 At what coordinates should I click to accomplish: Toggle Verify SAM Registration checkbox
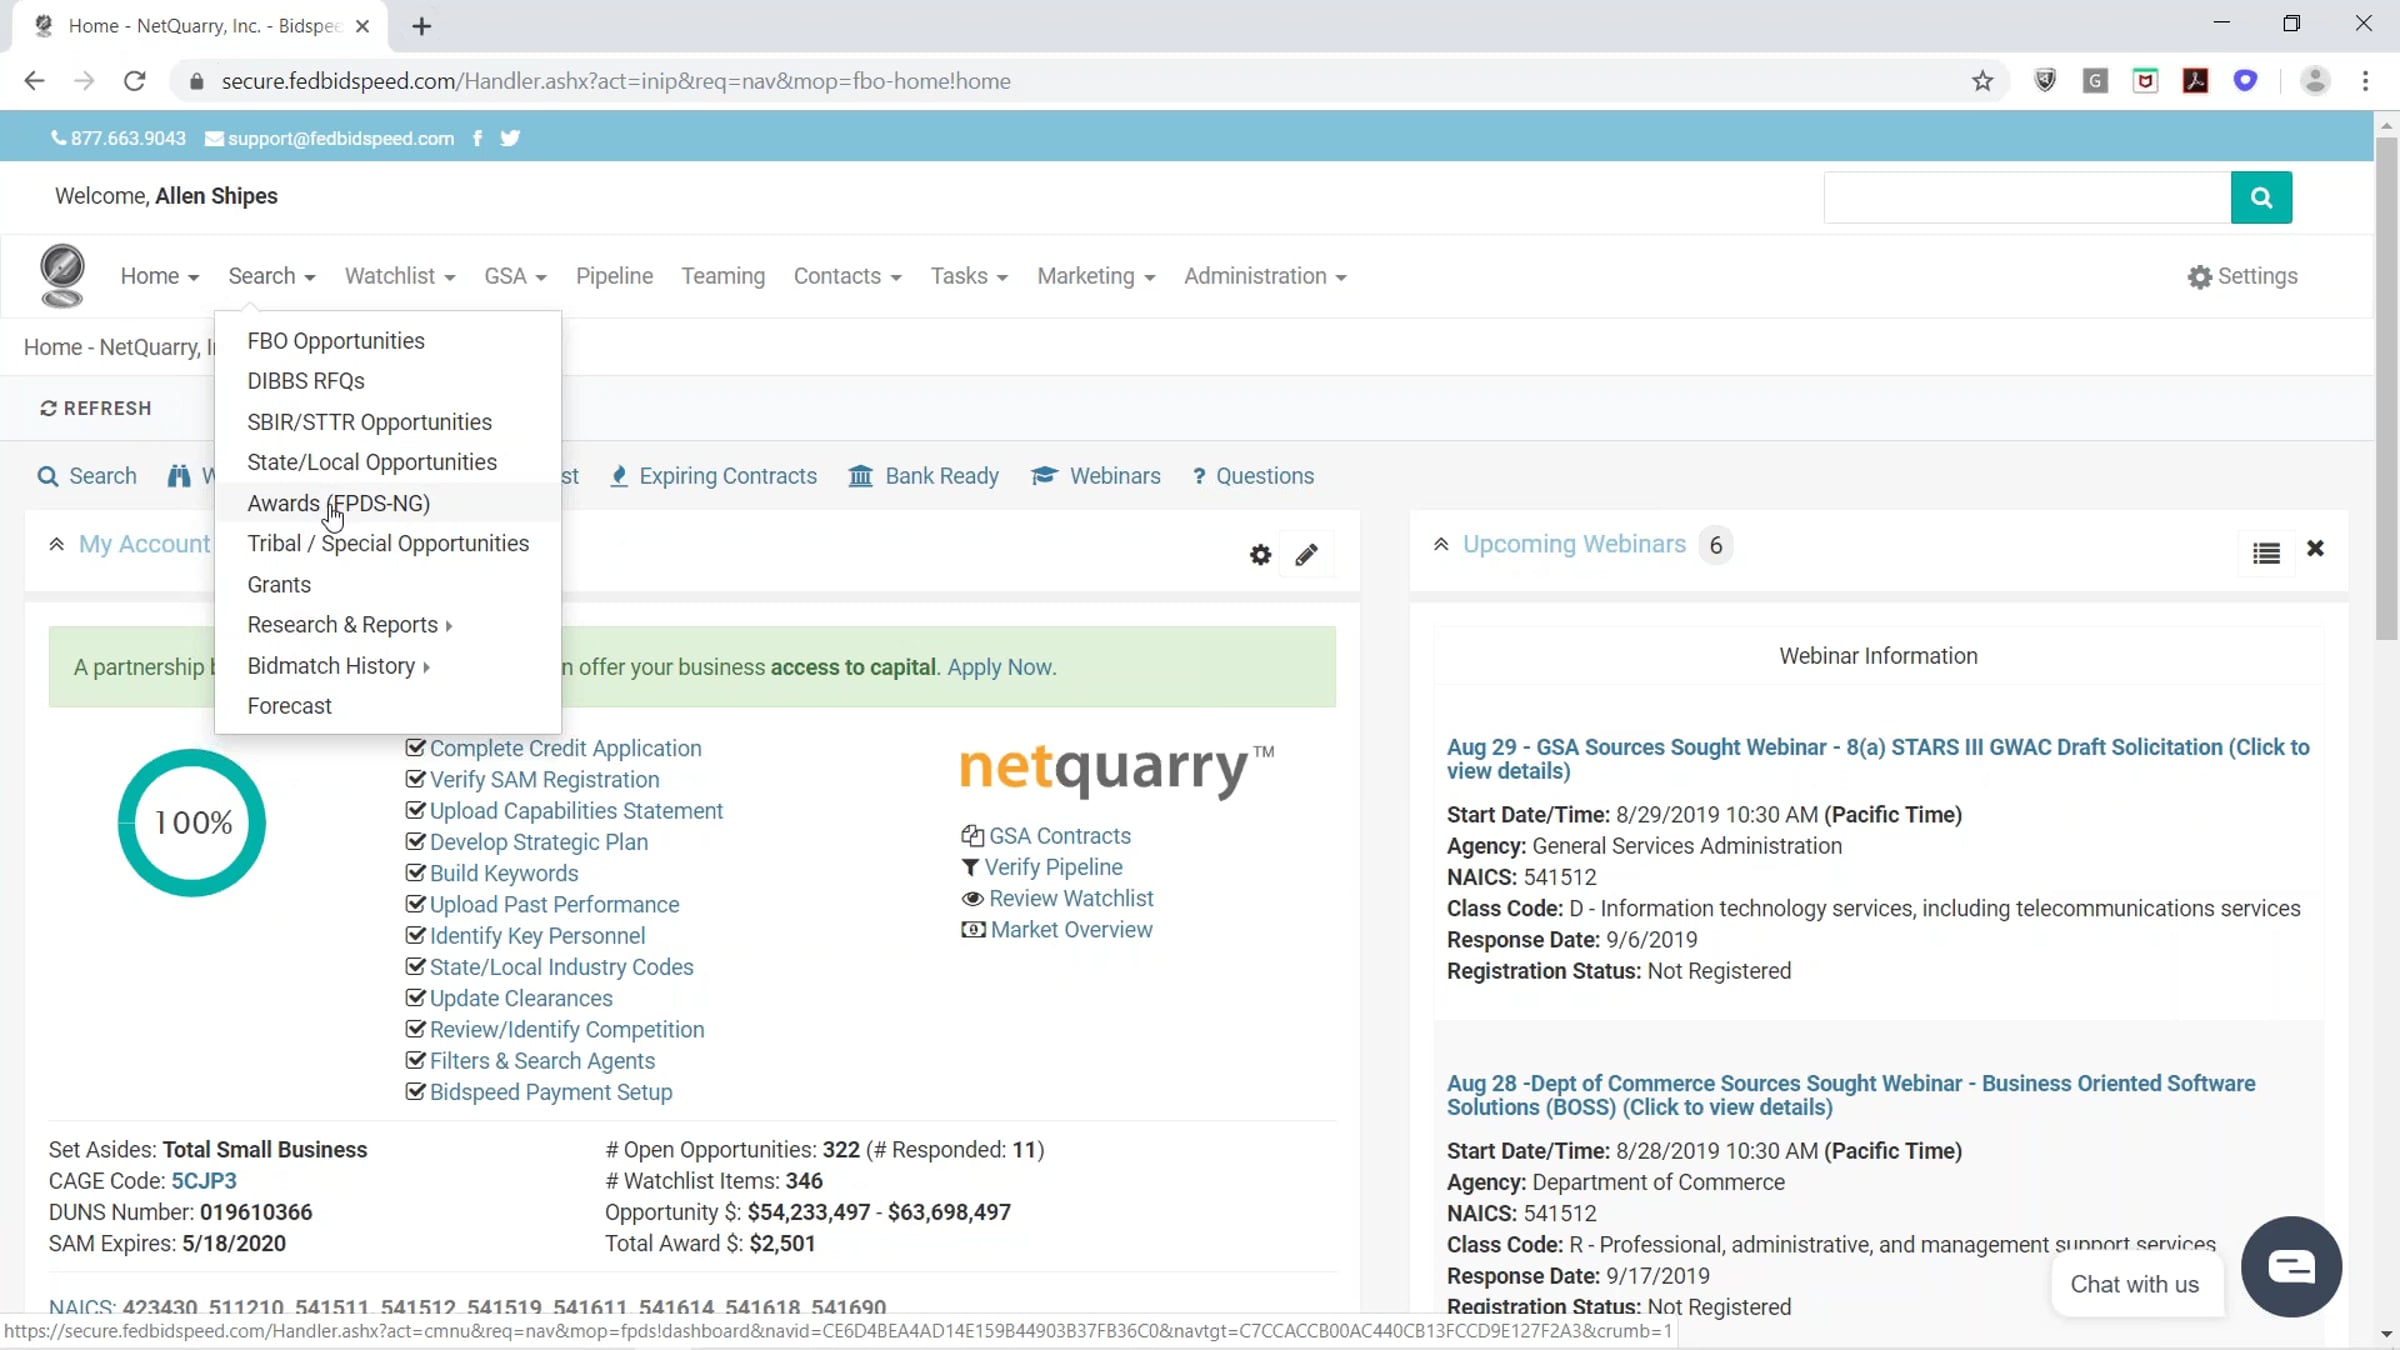pyautogui.click(x=415, y=779)
